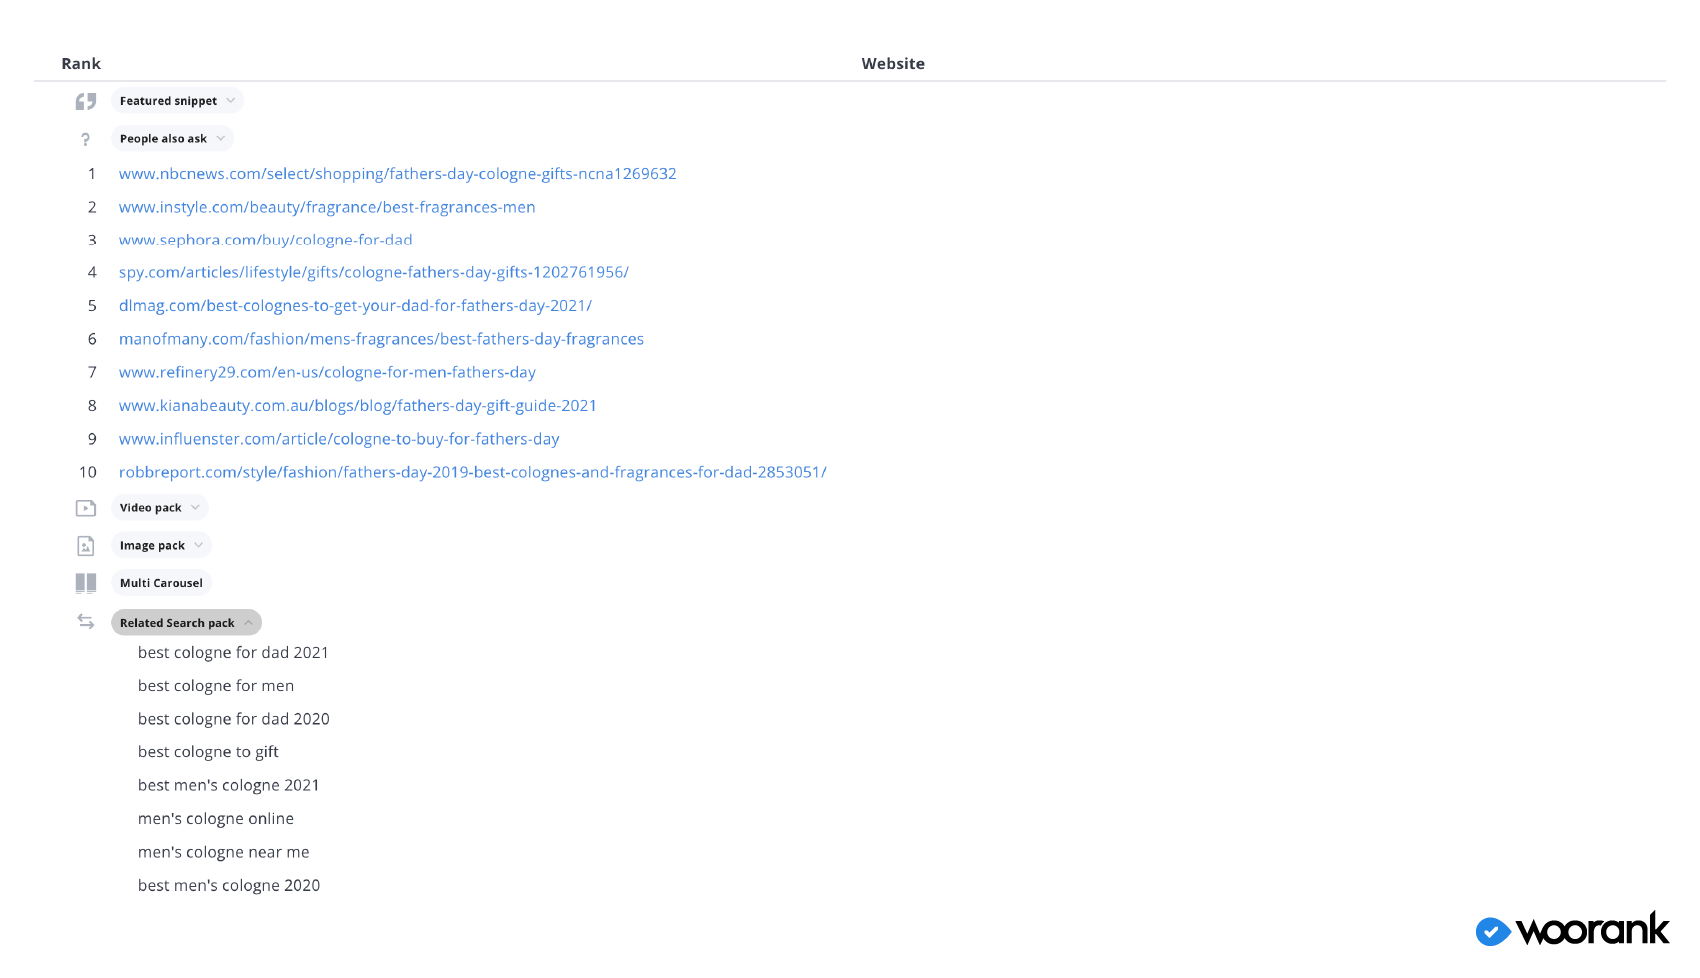Click the Video pack play icon
The width and height of the screenshot is (1700, 978).
coord(86,508)
